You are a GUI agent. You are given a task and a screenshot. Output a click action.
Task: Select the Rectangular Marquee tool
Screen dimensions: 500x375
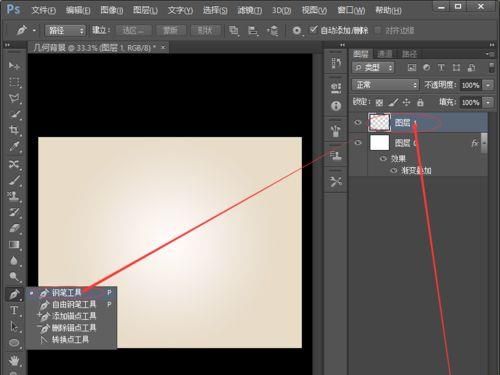click(x=14, y=82)
